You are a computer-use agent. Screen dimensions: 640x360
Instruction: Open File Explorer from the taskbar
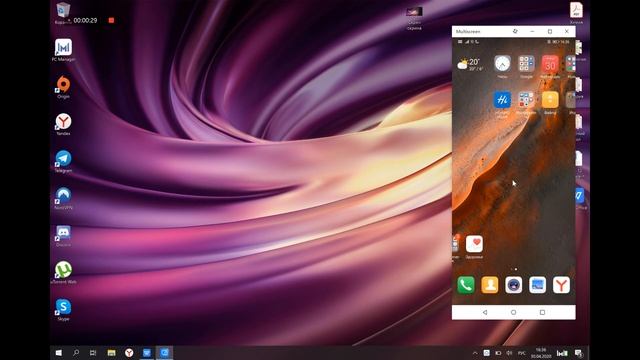pyautogui.click(x=111, y=353)
